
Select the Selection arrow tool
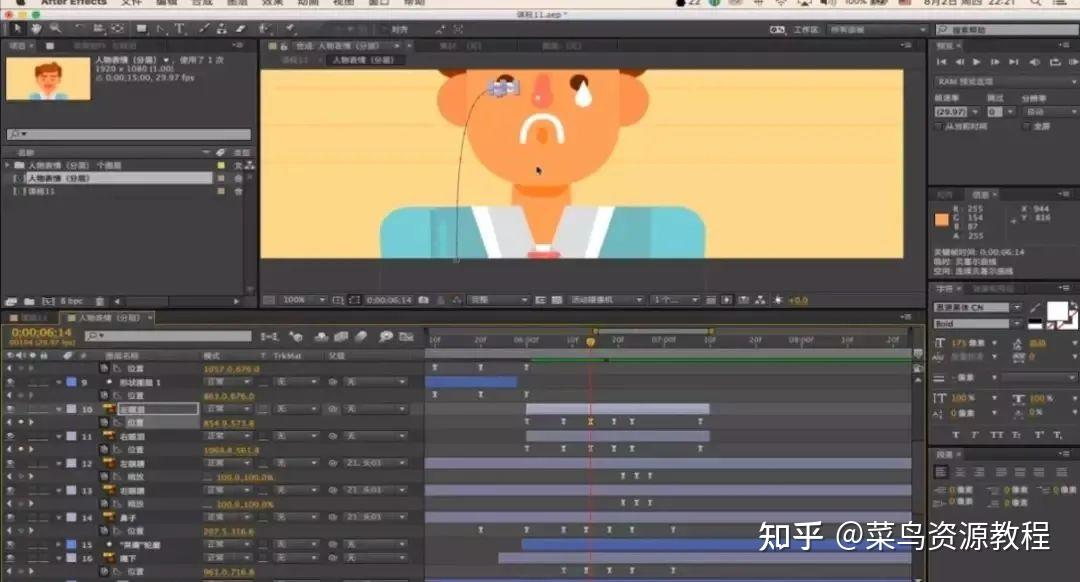17,28
